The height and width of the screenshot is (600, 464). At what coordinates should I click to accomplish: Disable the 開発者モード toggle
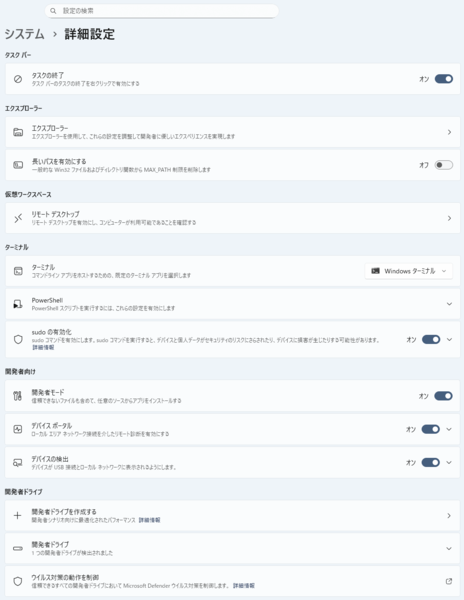click(x=443, y=396)
